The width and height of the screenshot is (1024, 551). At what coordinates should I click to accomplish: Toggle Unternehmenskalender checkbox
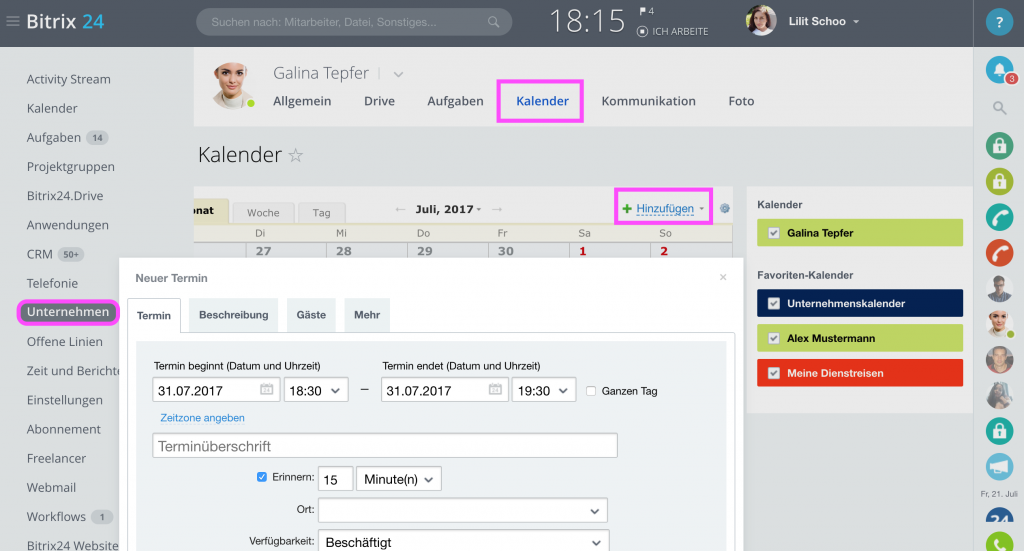[774, 304]
